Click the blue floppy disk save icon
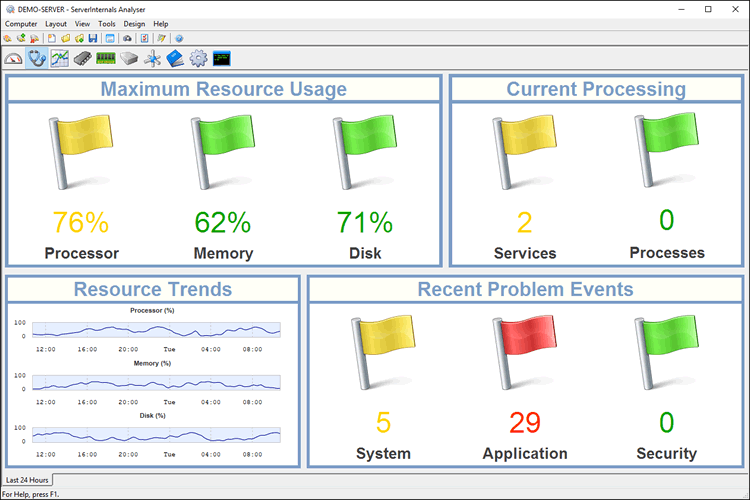 92,38
